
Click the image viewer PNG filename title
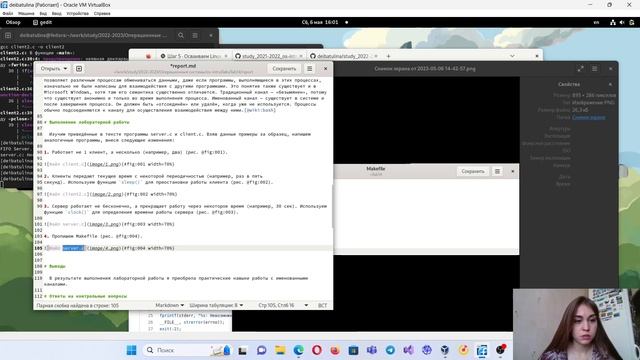(425, 69)
